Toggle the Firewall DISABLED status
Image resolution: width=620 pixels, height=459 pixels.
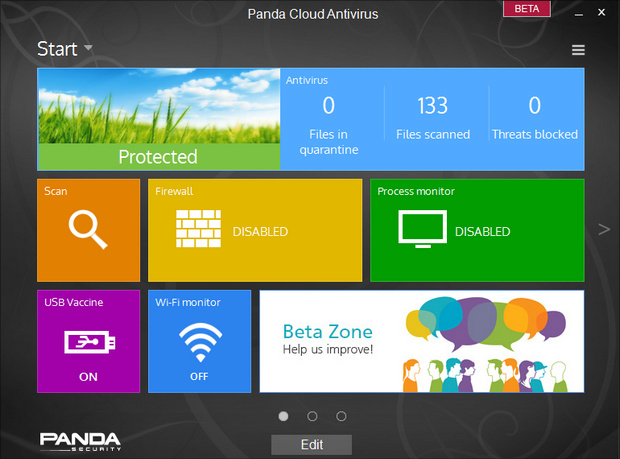260,232
